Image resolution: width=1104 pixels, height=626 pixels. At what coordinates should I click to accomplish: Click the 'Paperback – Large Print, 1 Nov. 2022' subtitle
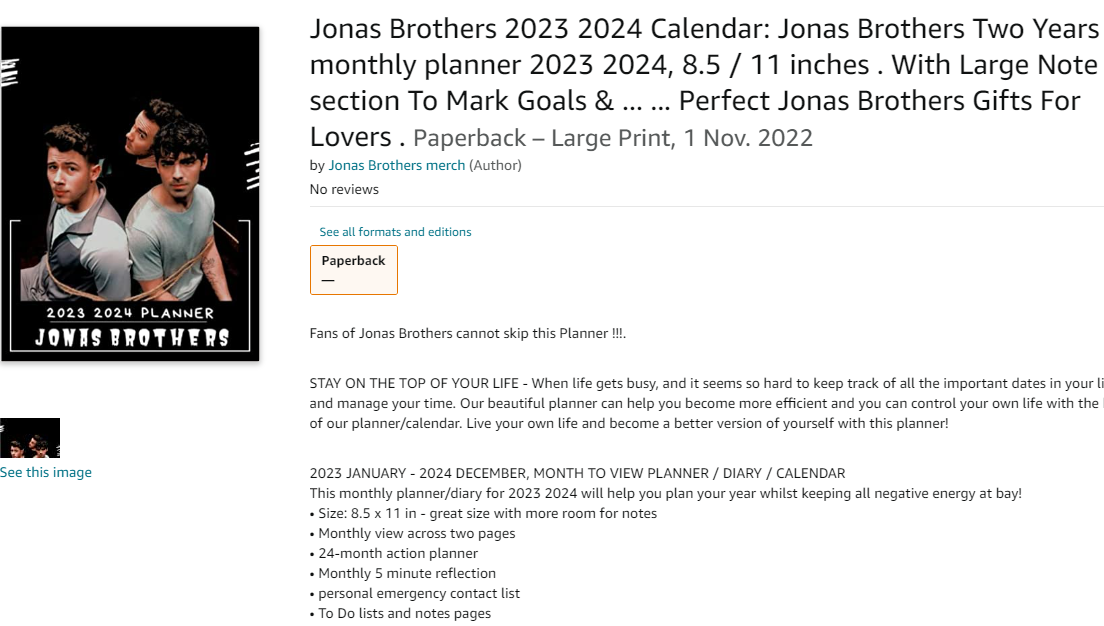(613, 138)
